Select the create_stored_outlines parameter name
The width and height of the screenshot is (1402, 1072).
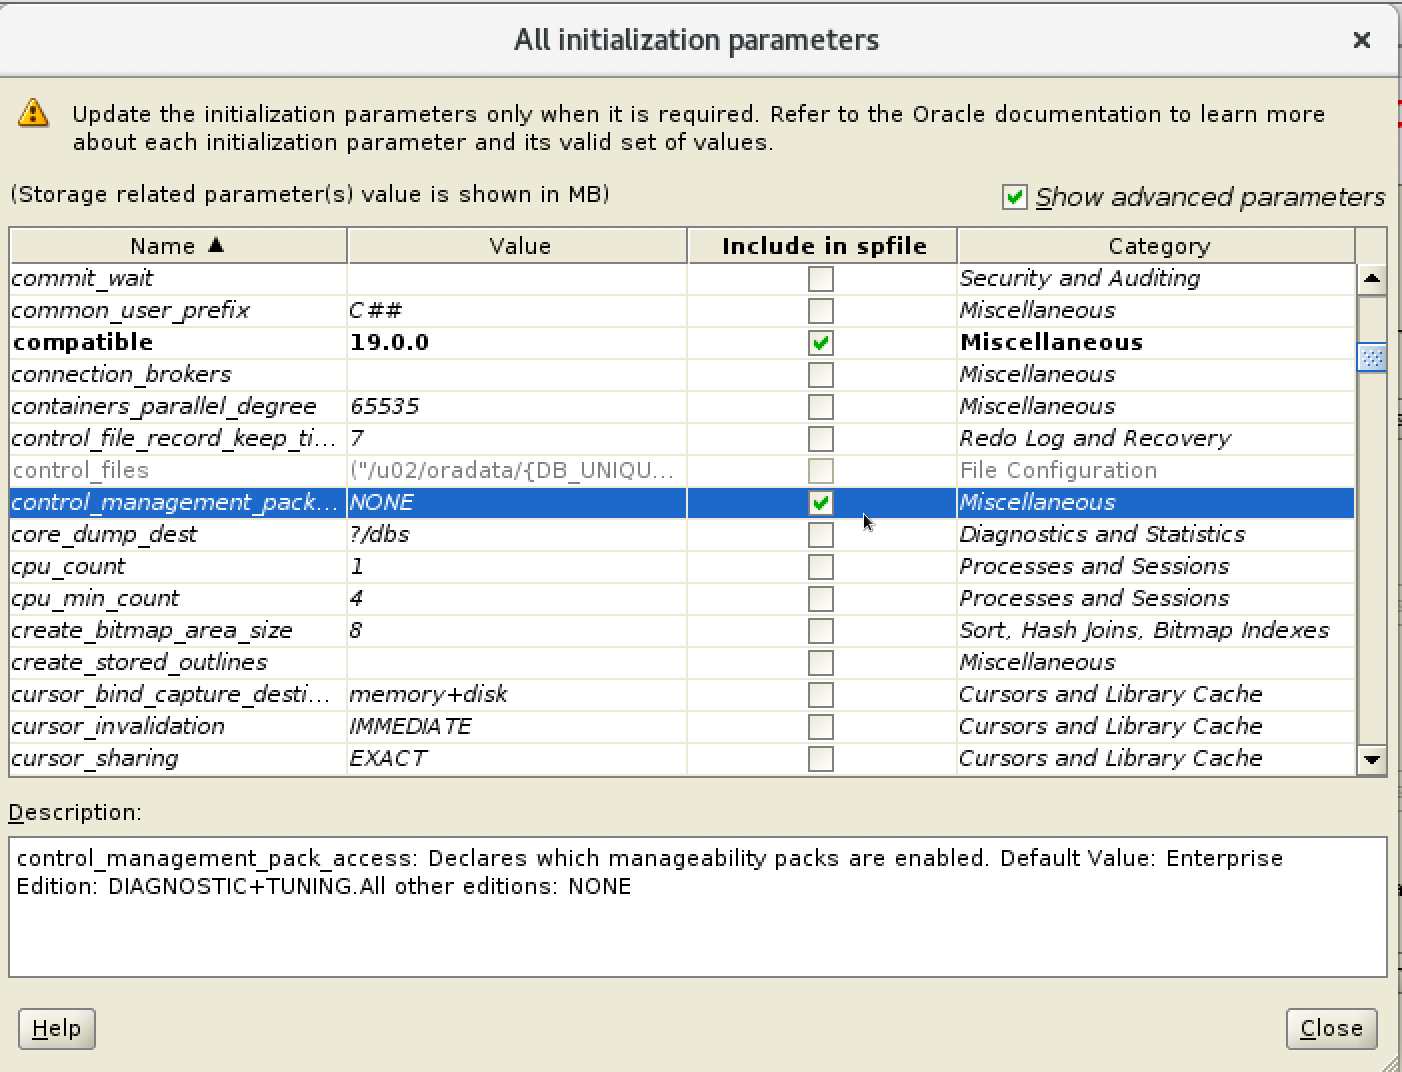click(x=139, y=662)
